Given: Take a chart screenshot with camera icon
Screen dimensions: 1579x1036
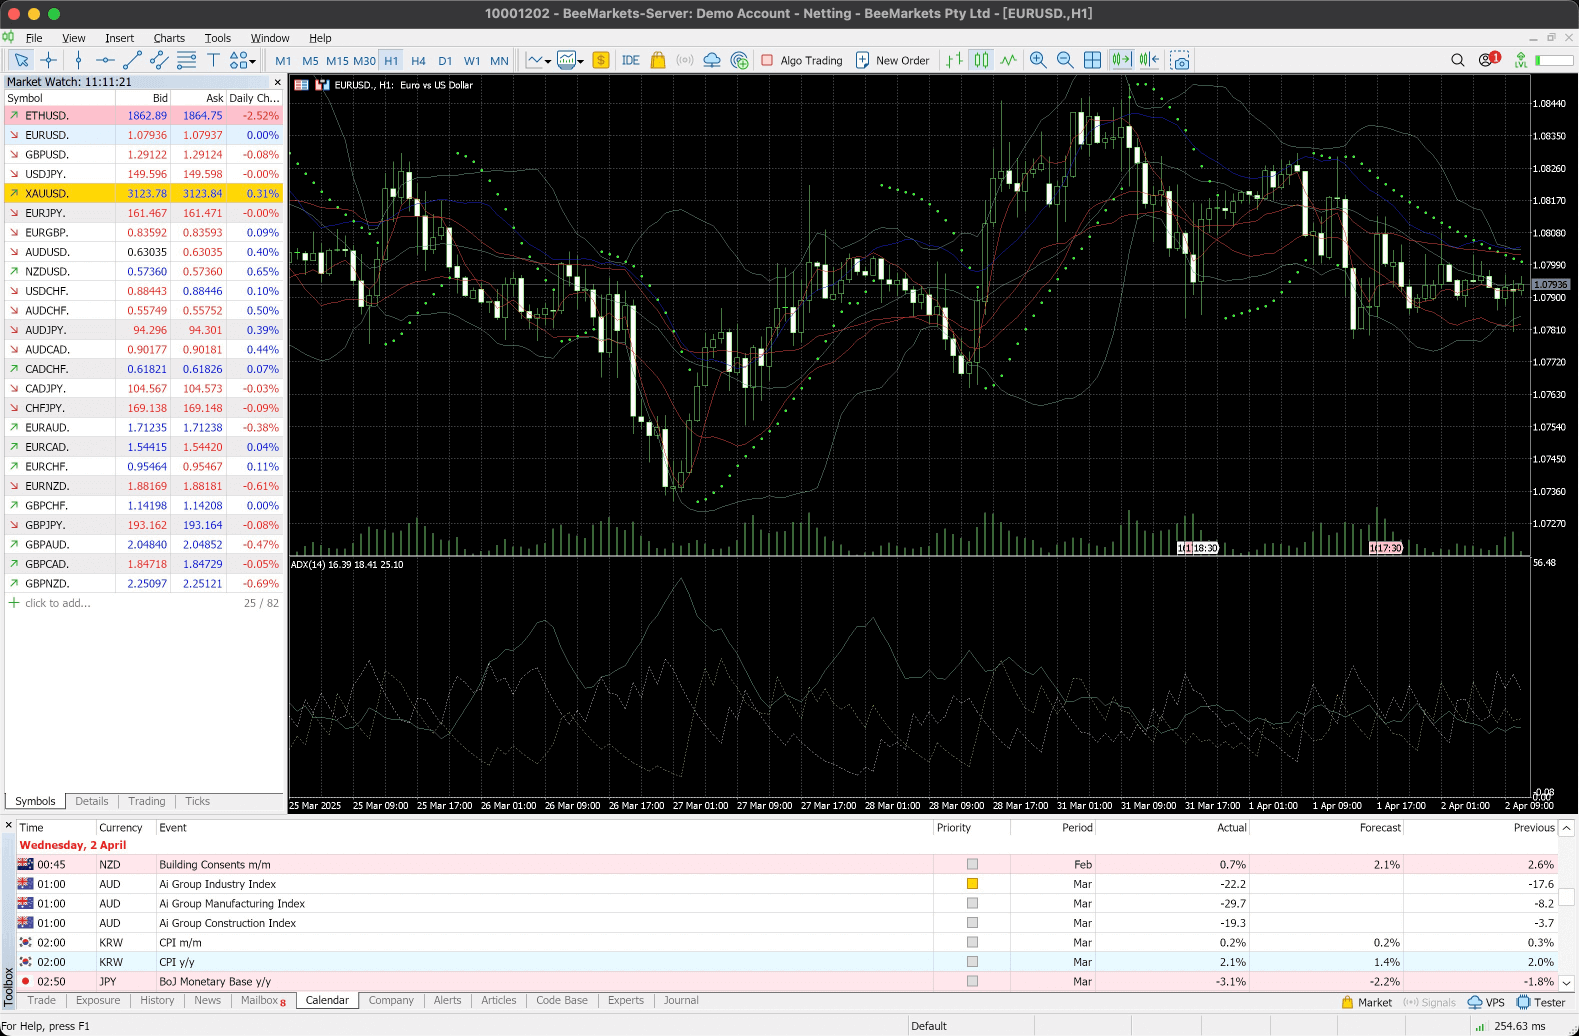Looking at the screenshot, I should [x=1180, y=60].
